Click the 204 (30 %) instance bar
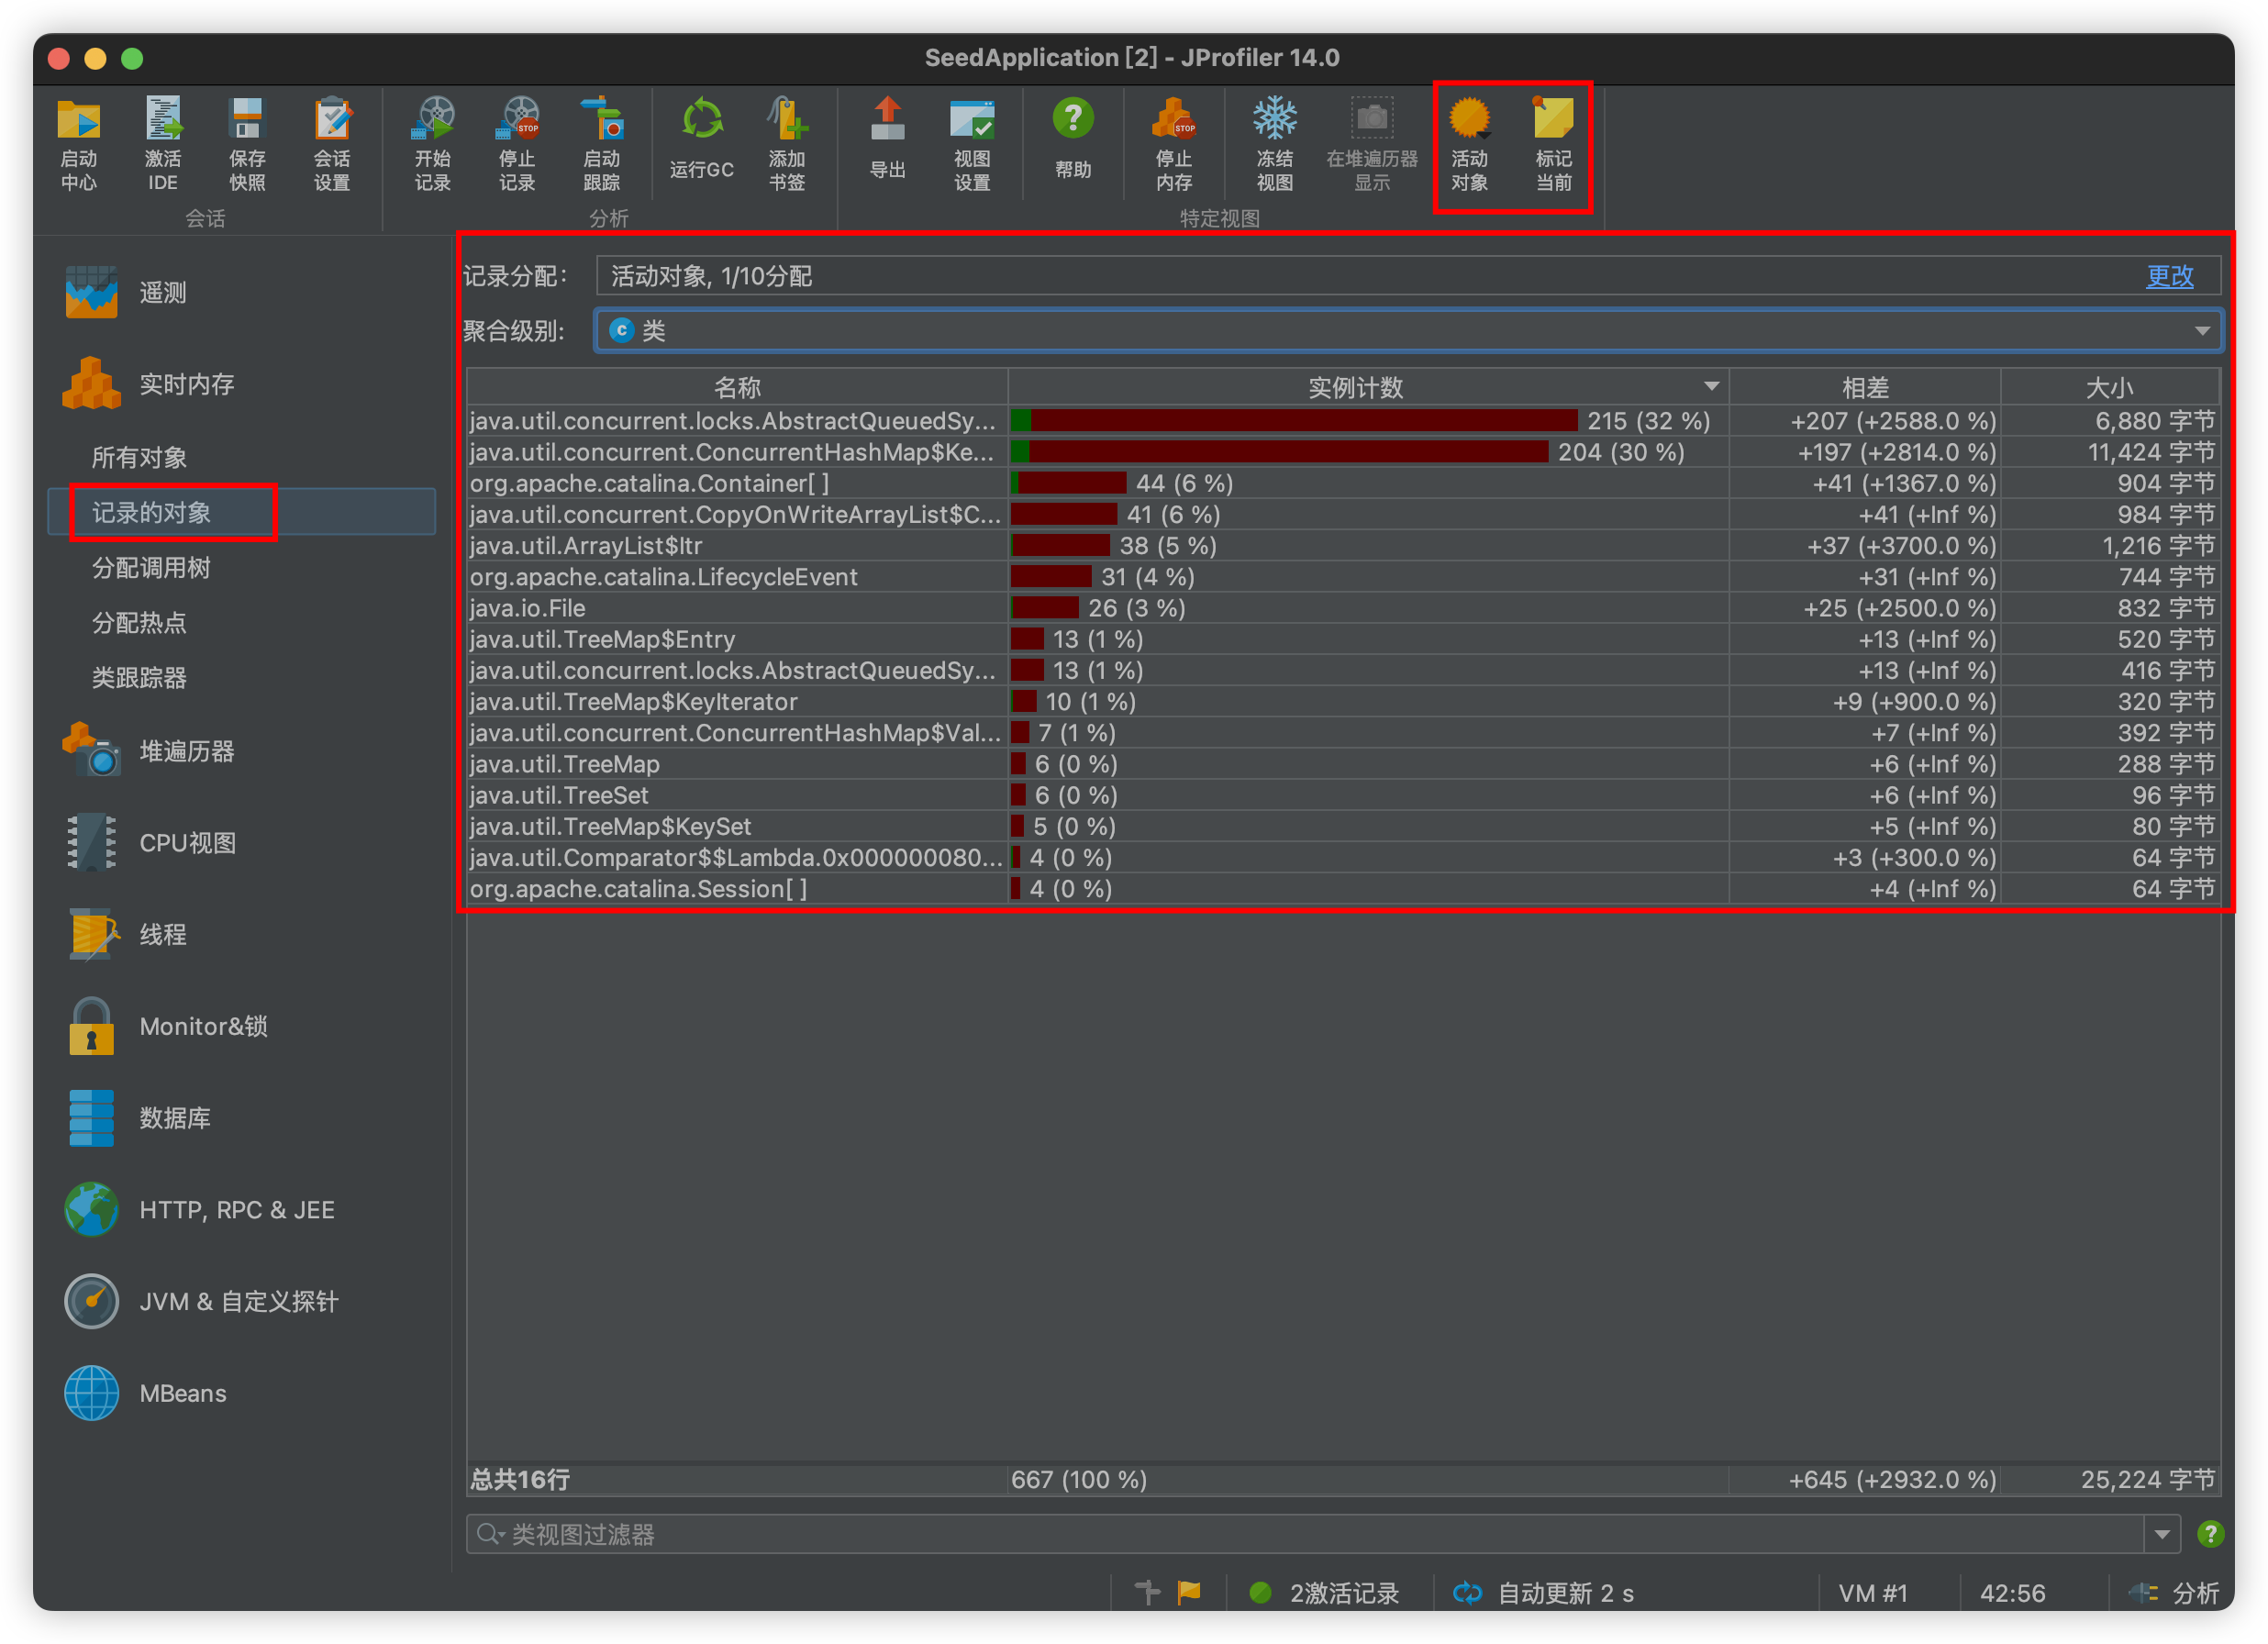The image size is (2268, 1644). [1279, 452]
